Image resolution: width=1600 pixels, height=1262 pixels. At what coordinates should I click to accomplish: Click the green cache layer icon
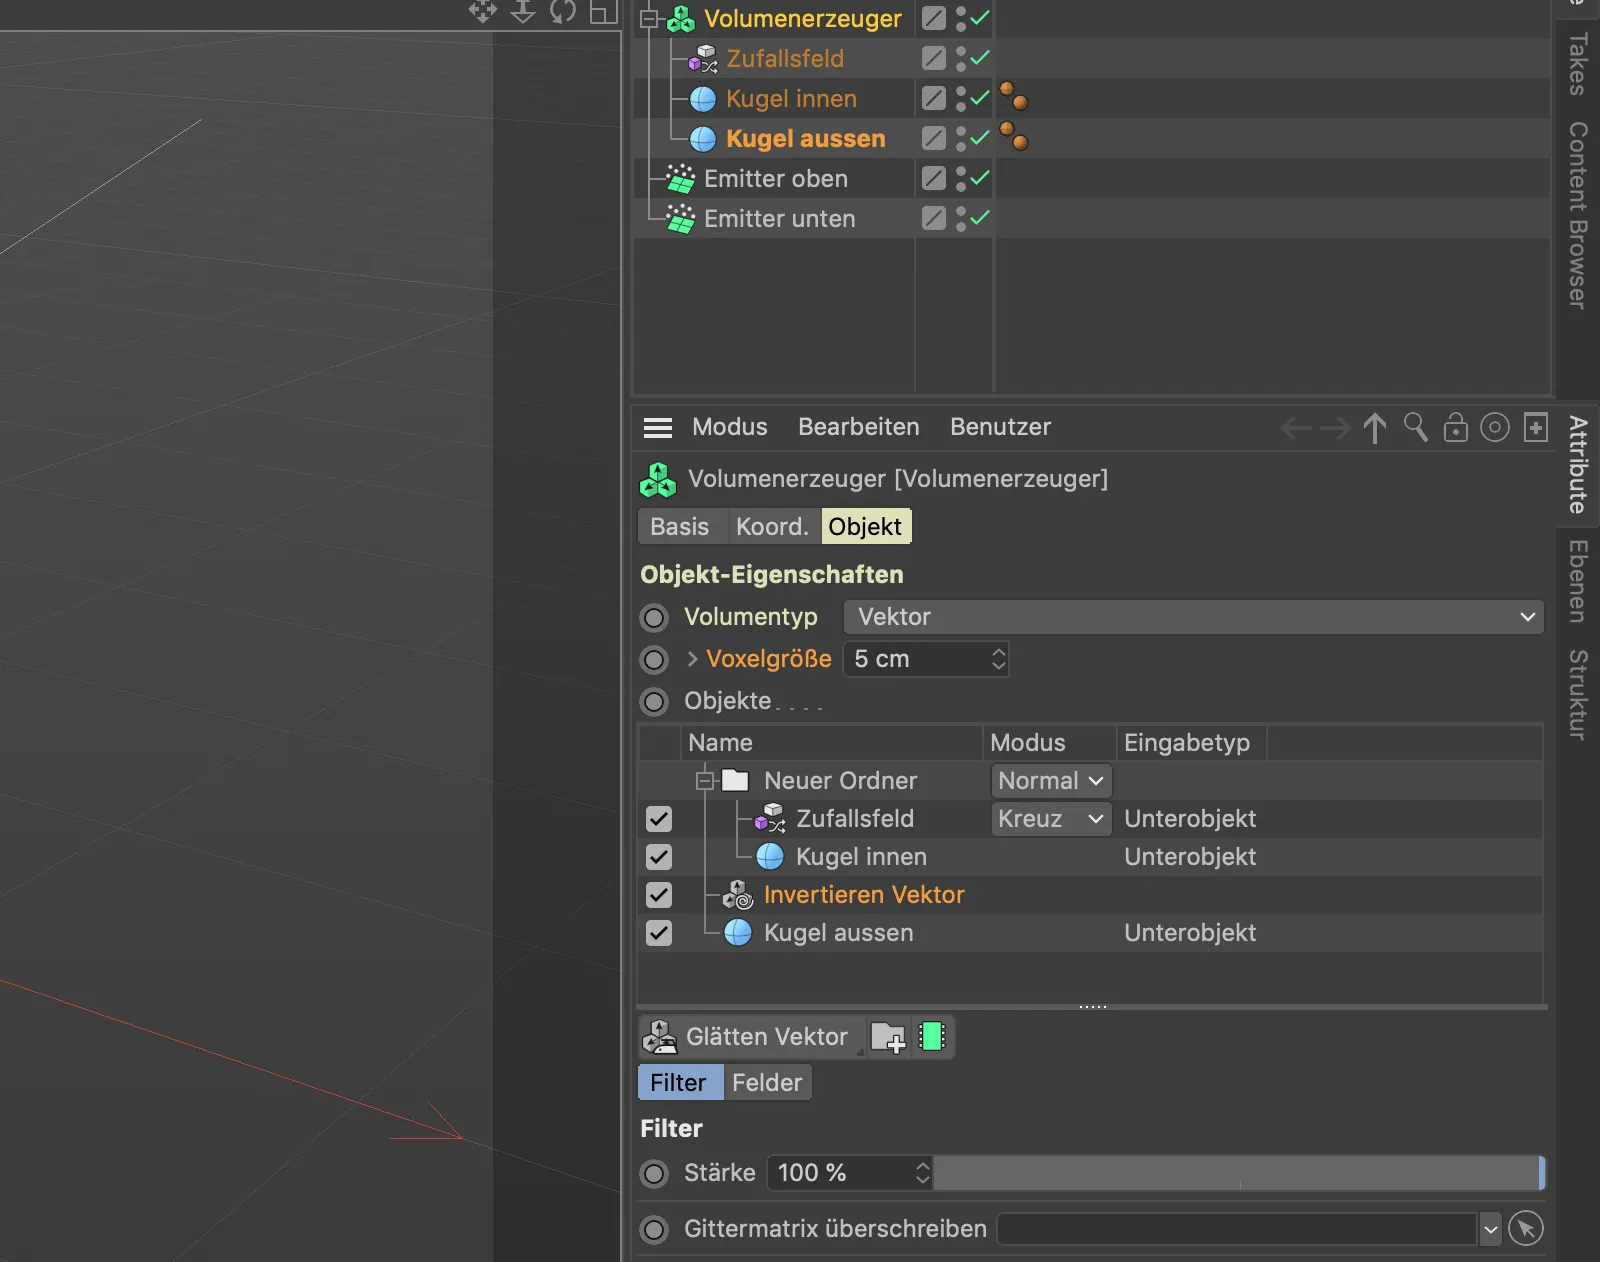coord(932,1037)
